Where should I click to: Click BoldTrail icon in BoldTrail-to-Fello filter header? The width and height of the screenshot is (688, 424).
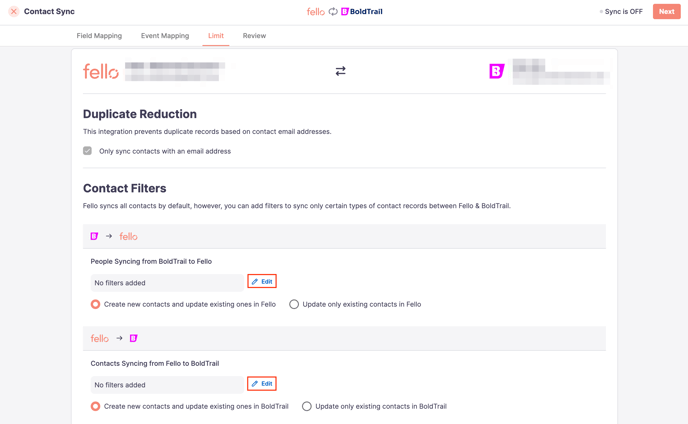(94, 236)
